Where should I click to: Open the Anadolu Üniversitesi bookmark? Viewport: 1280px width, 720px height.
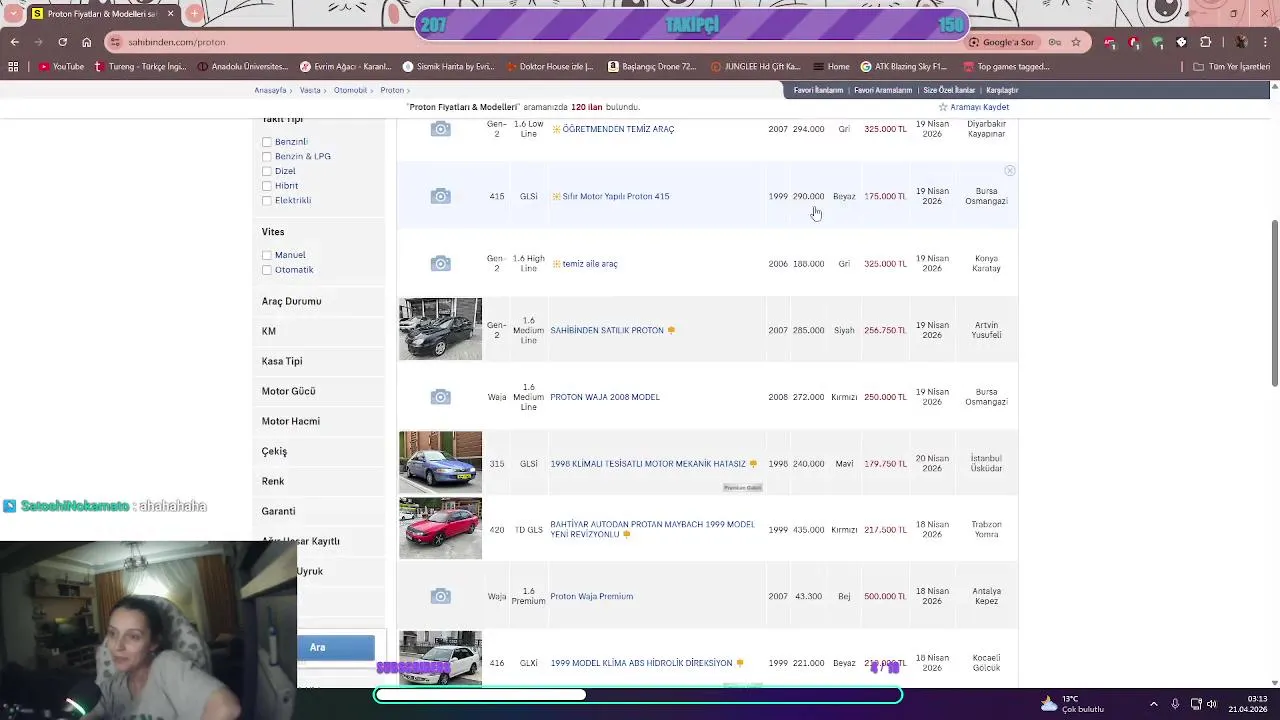(243, 67)
